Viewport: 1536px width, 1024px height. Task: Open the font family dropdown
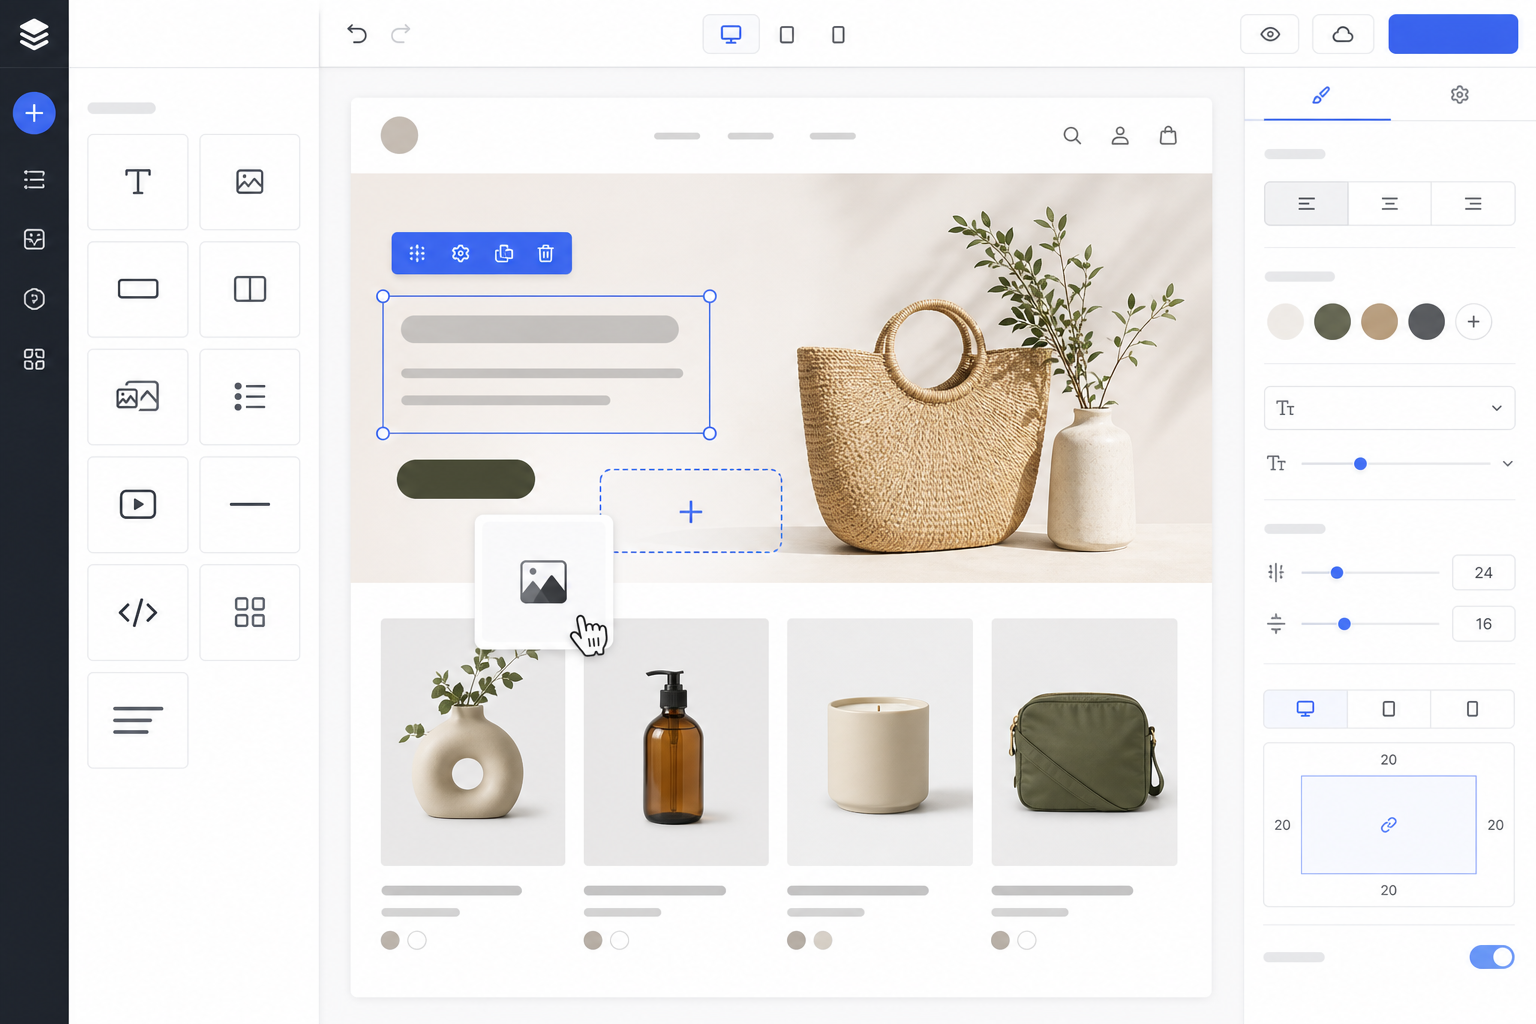1389,408
